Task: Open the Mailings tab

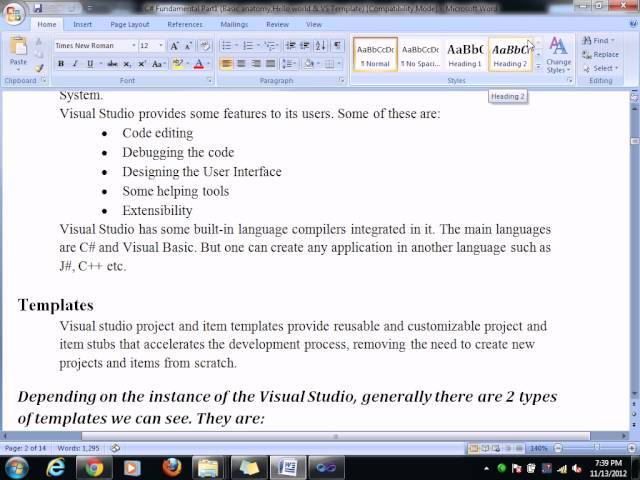Action: tap(234, 24)
